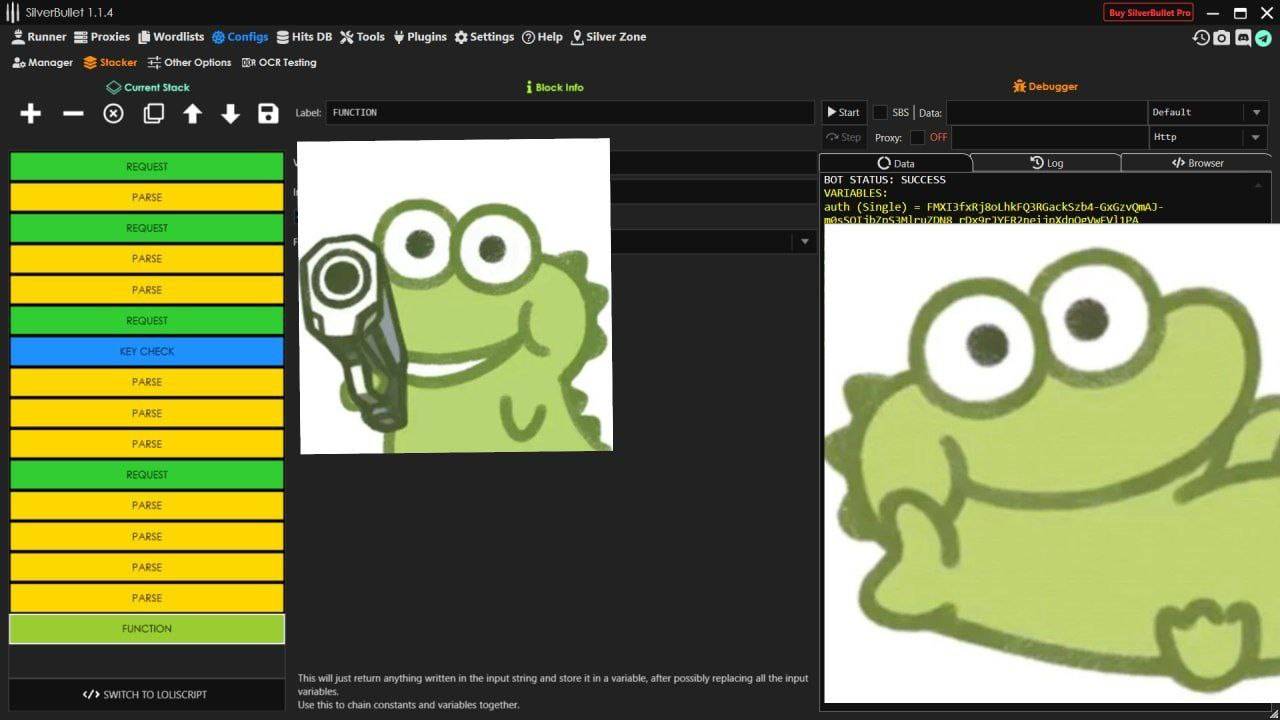This screenshot has width=1280, height=720.
Task: Duplicate the selected block using the copy icon
Action: click(153, 114)
